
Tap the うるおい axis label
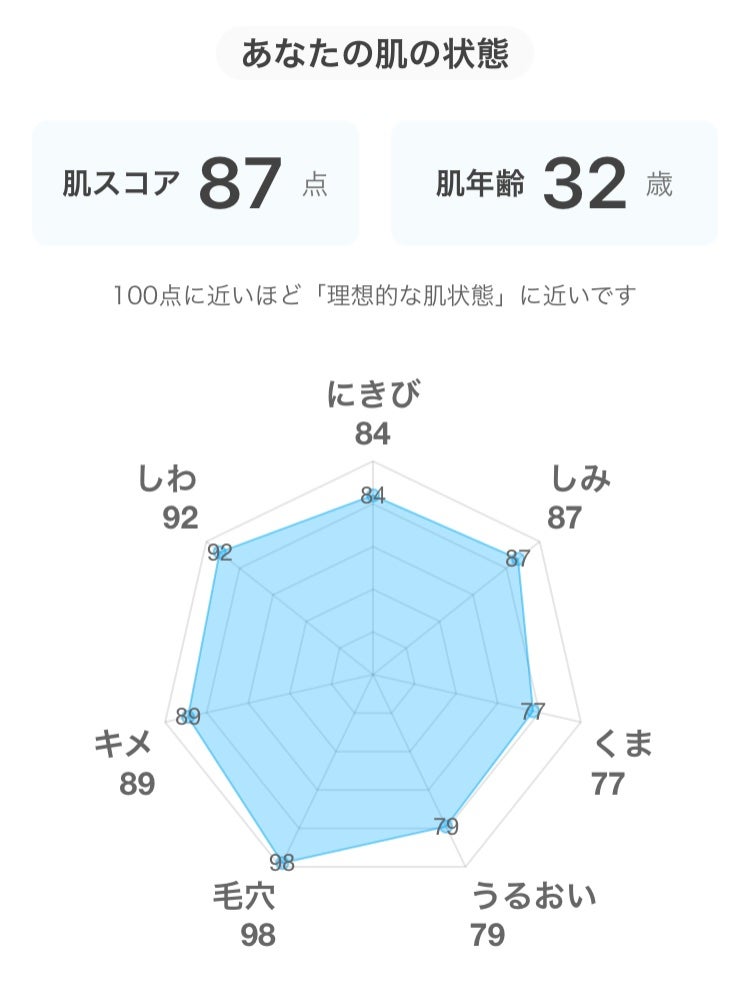(535, 894)
